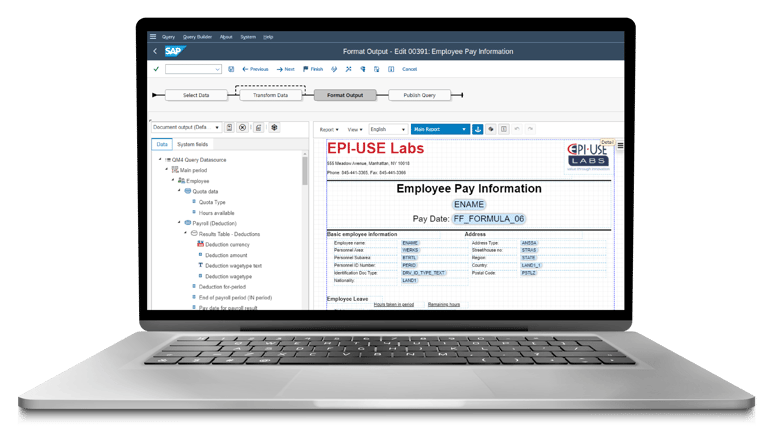Select the Quota Type tree item
The height and width of the screenshot is (443, 767).
coord(212,202)
